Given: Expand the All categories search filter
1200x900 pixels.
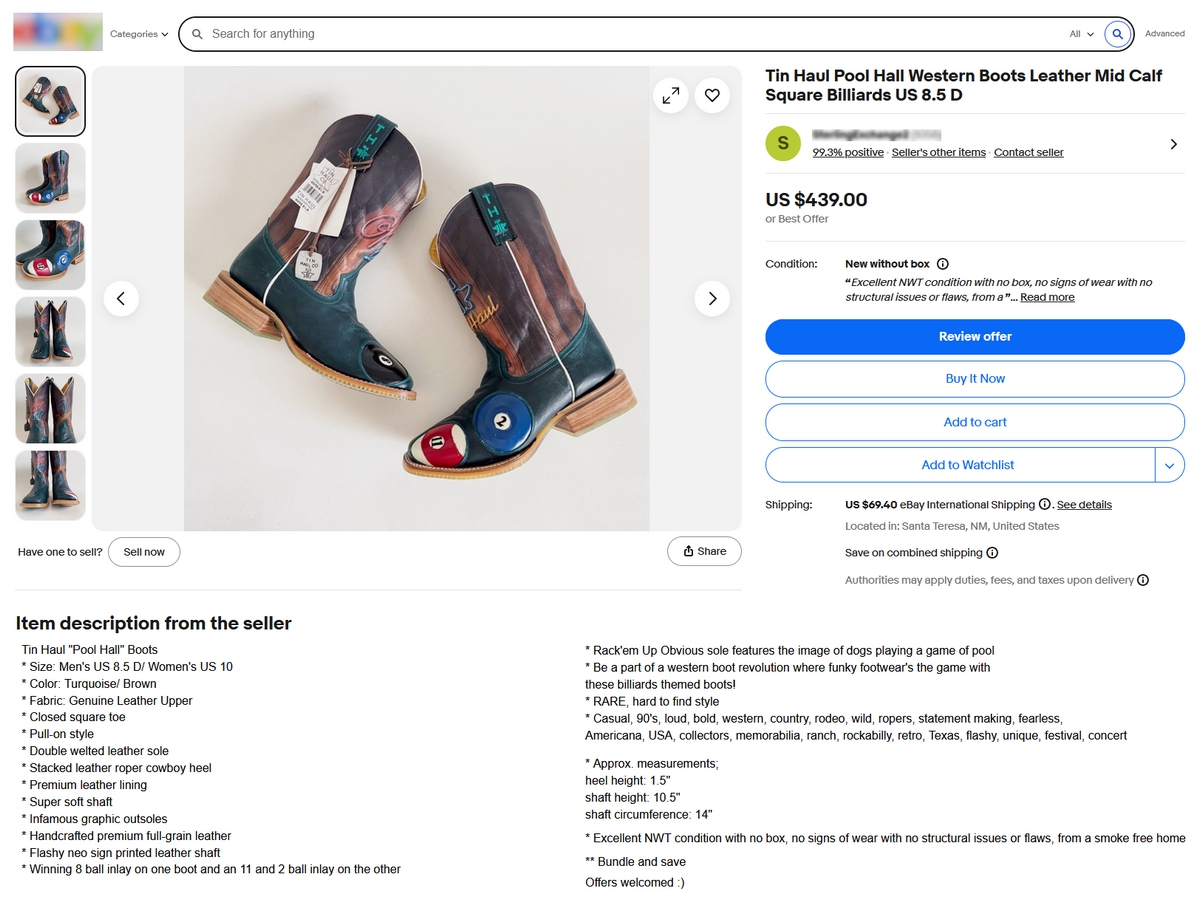Looking at the screenshot, I should (x=1081, y=34).
